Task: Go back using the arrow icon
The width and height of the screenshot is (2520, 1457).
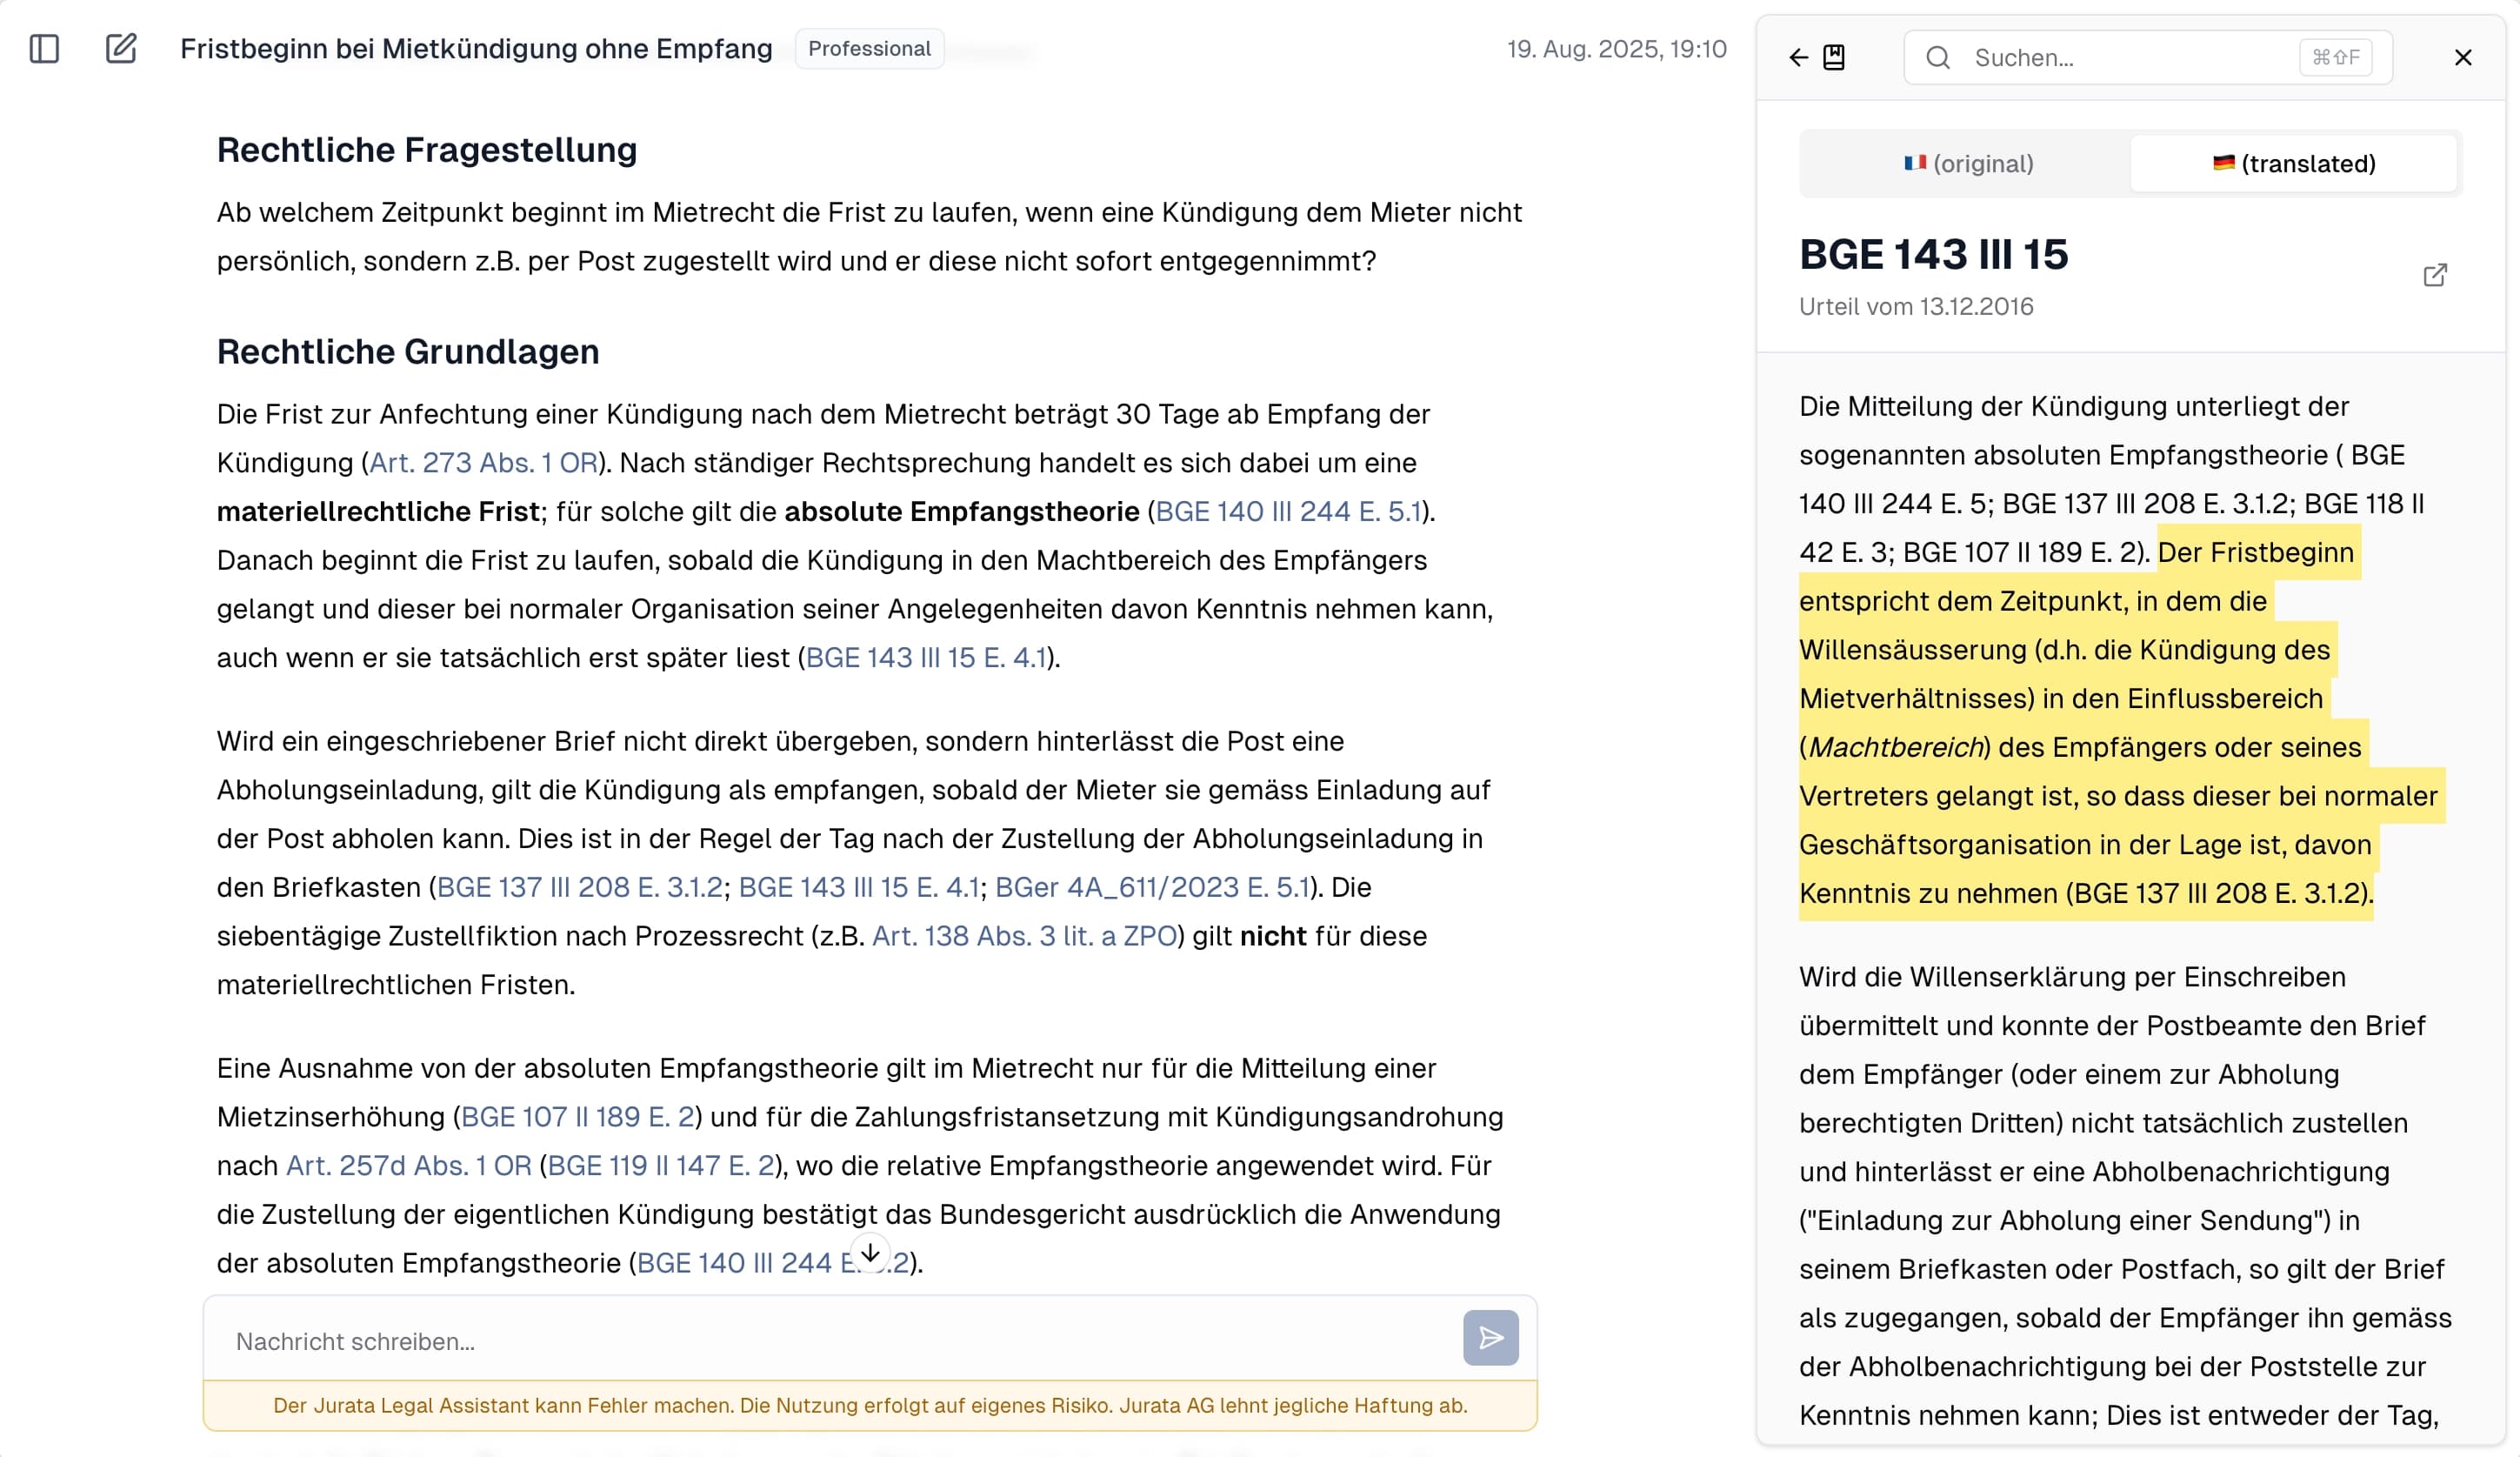Action: [1797, 57]
